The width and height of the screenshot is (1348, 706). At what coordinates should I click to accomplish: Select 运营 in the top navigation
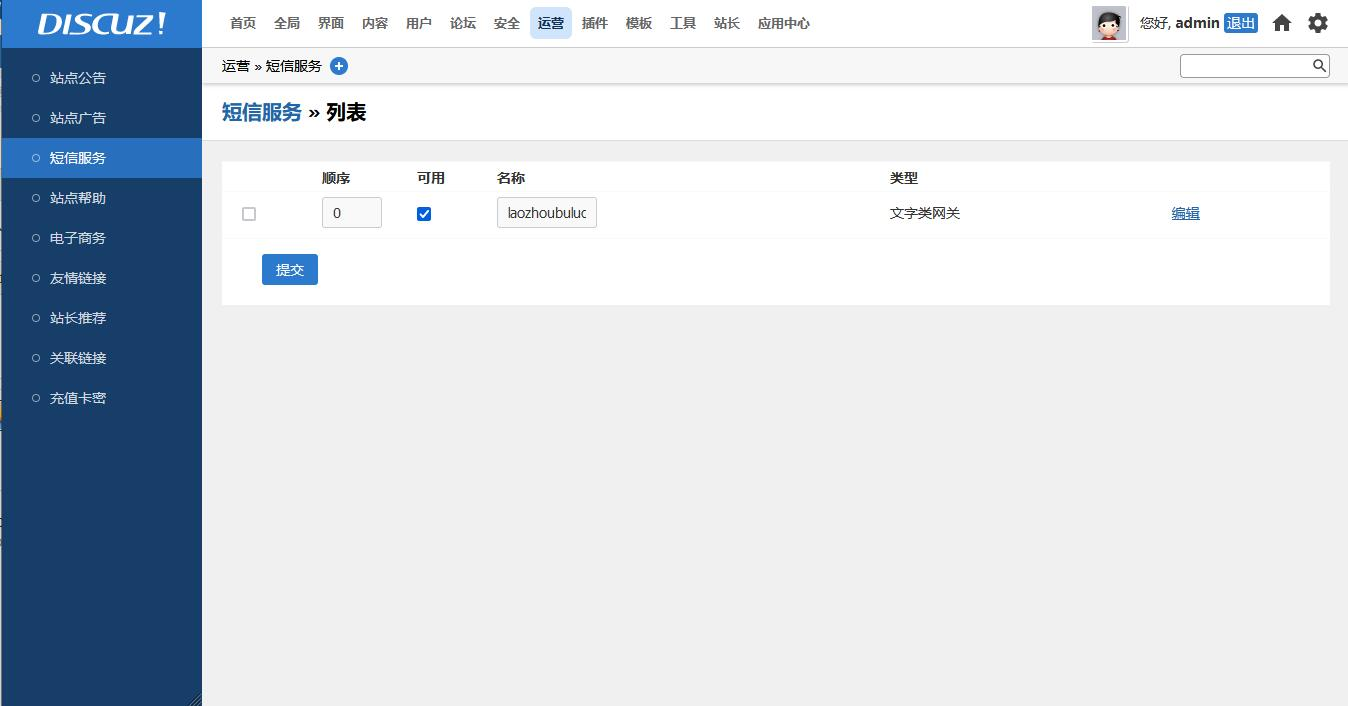click(x=550, y=23)
